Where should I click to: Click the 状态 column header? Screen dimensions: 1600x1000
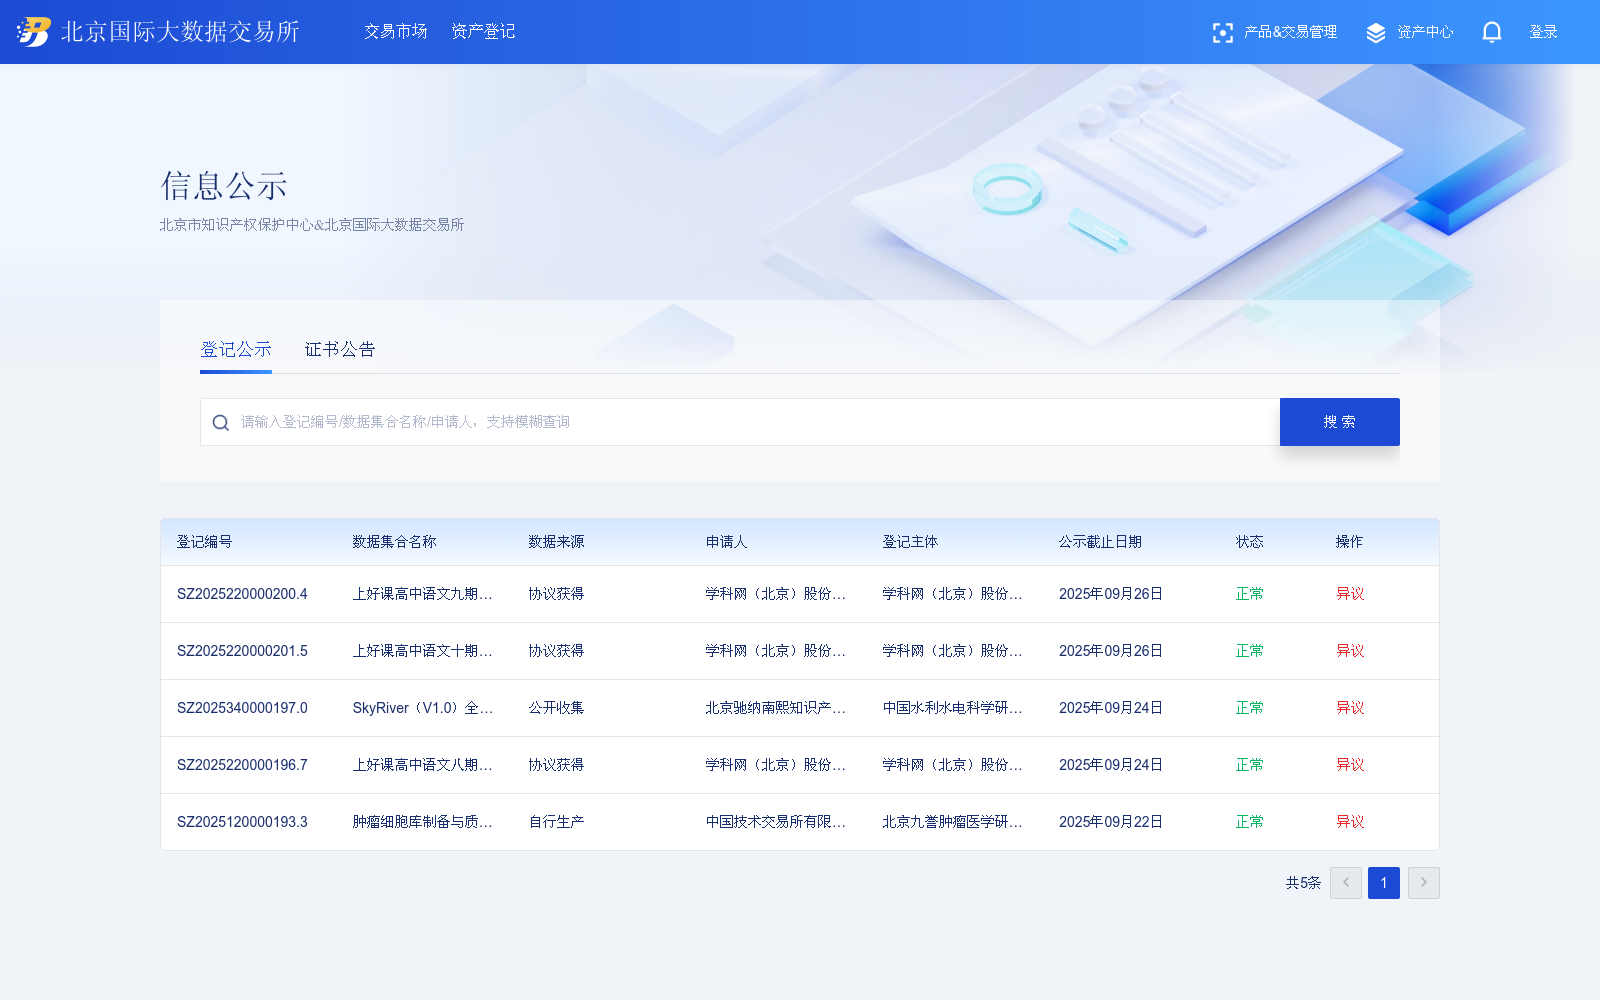(x=1249, y=542)
